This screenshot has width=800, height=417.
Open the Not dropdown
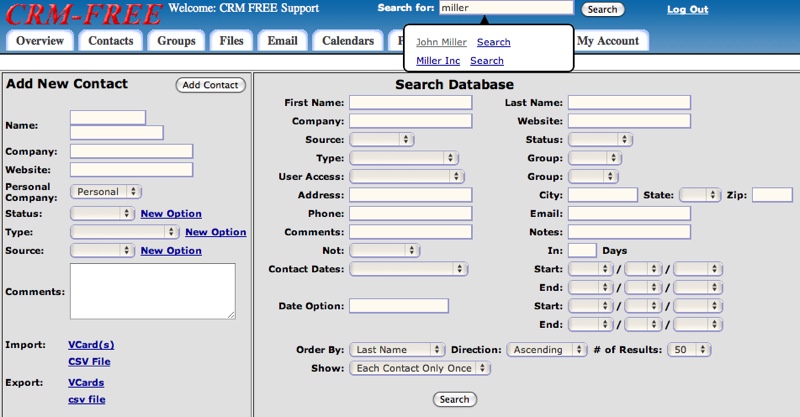(x=385, y=251)
